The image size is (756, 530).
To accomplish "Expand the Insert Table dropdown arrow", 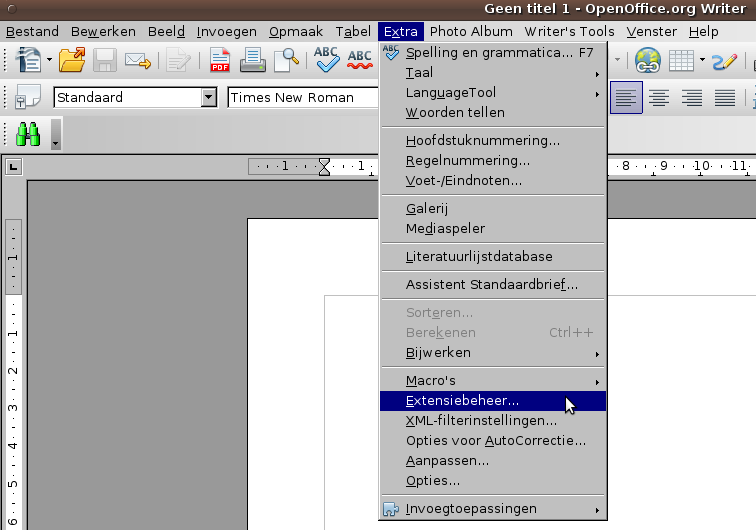I will coord(703,60).
